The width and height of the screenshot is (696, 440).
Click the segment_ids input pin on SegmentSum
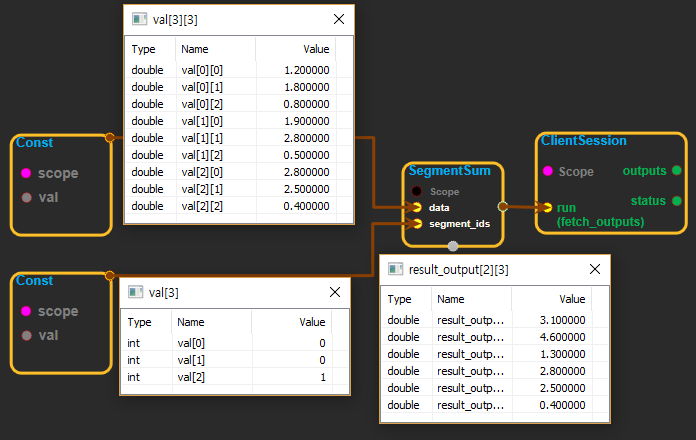(417, 224)
